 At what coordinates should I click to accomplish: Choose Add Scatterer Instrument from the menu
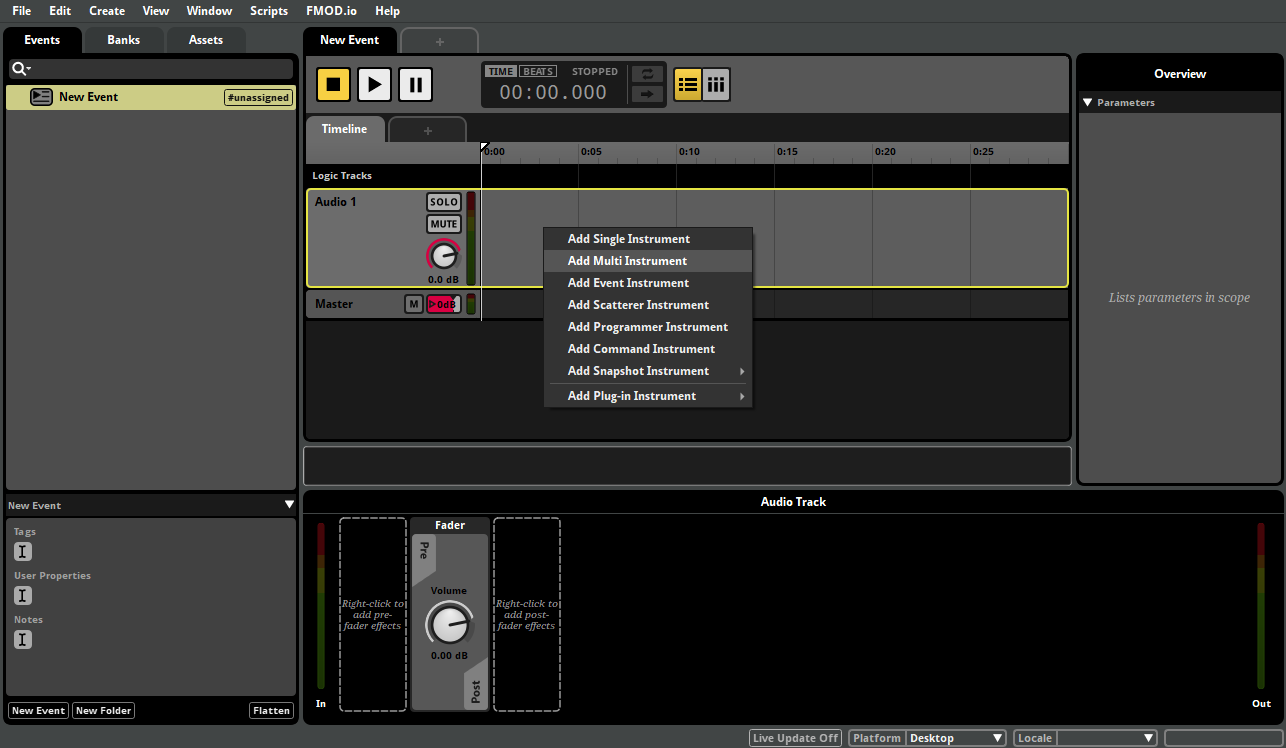(637, 304)
